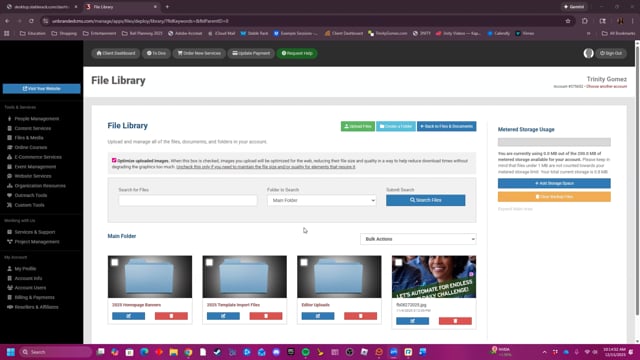Open the Folder to Search dropdown

(x=322, y=200)
